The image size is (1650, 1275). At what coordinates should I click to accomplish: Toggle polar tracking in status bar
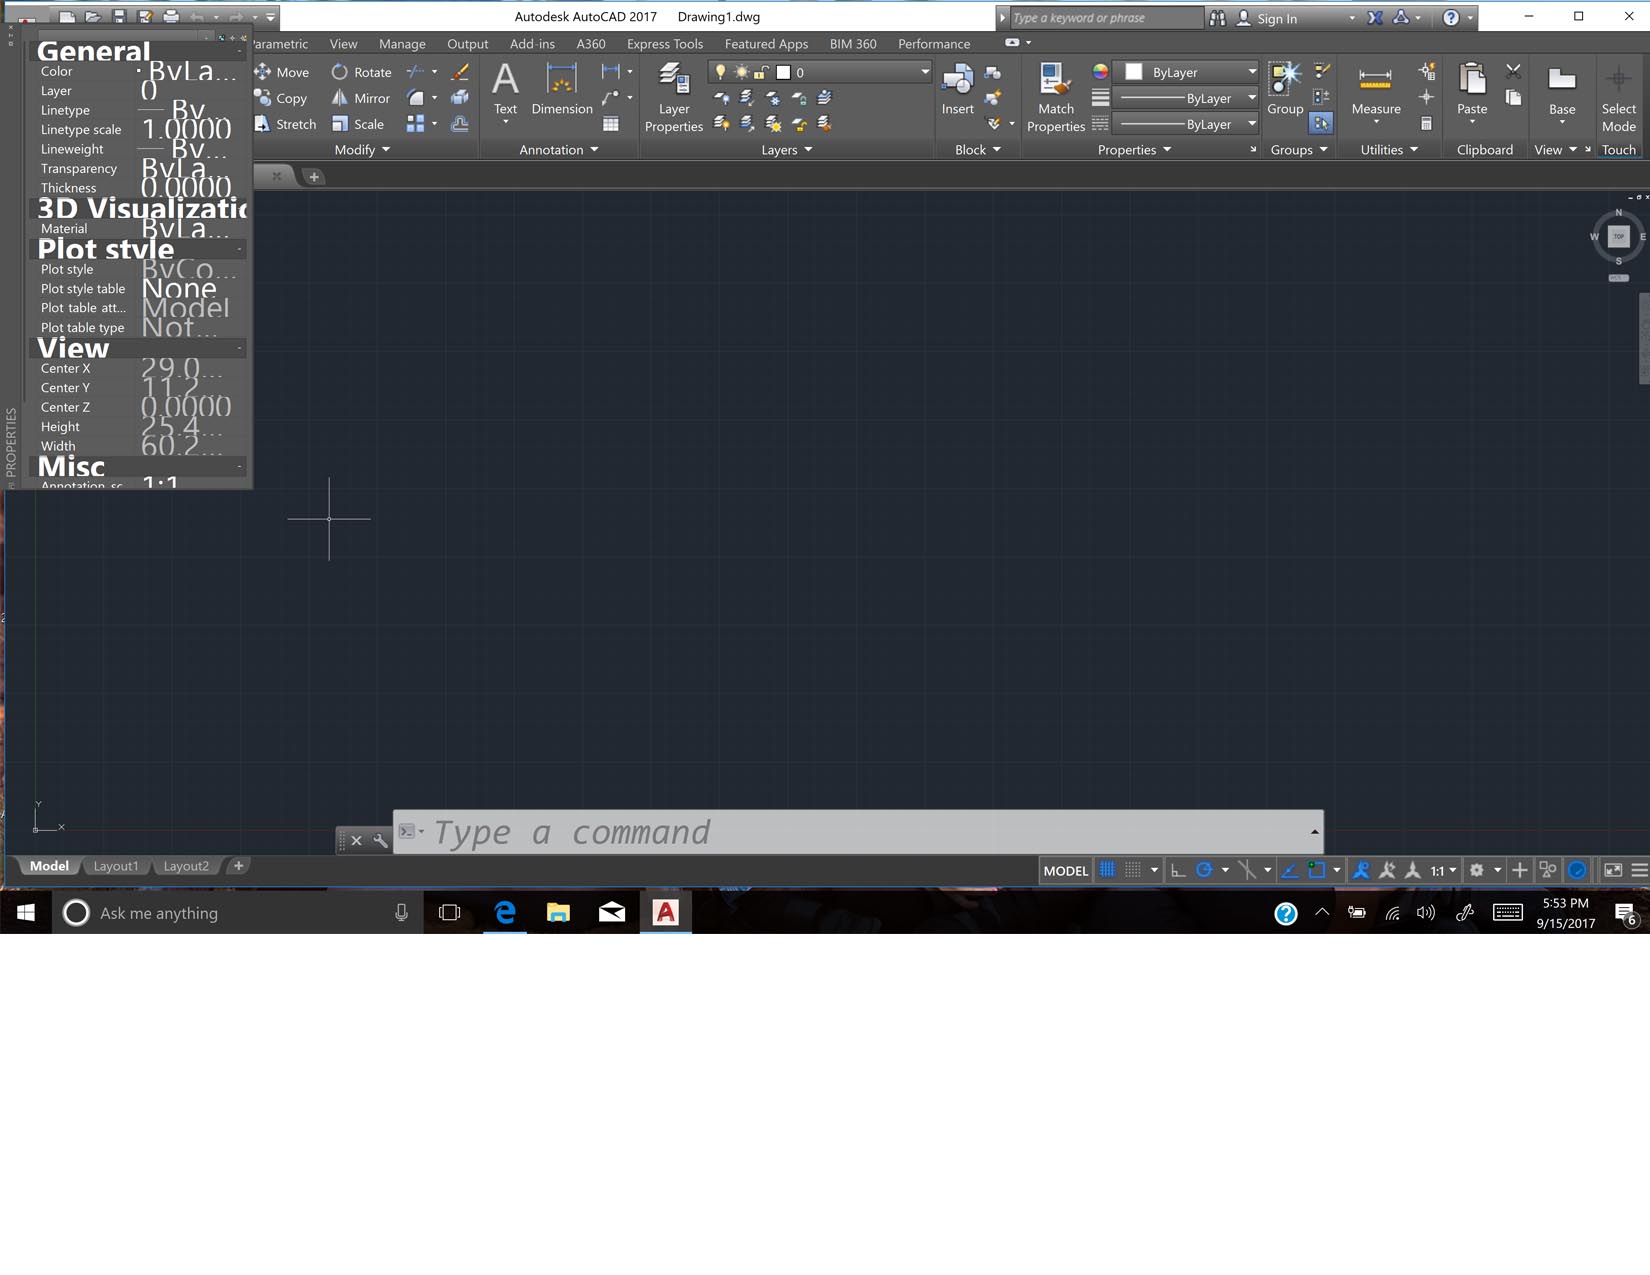tap(1204, 870)
